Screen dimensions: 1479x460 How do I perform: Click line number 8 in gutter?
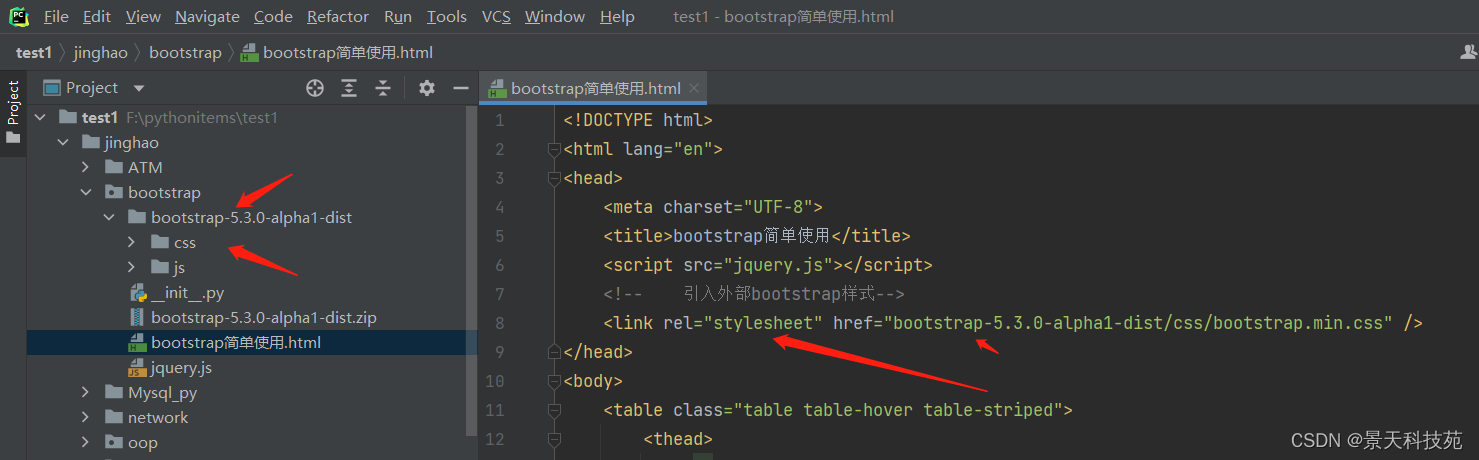pos(499,323)
